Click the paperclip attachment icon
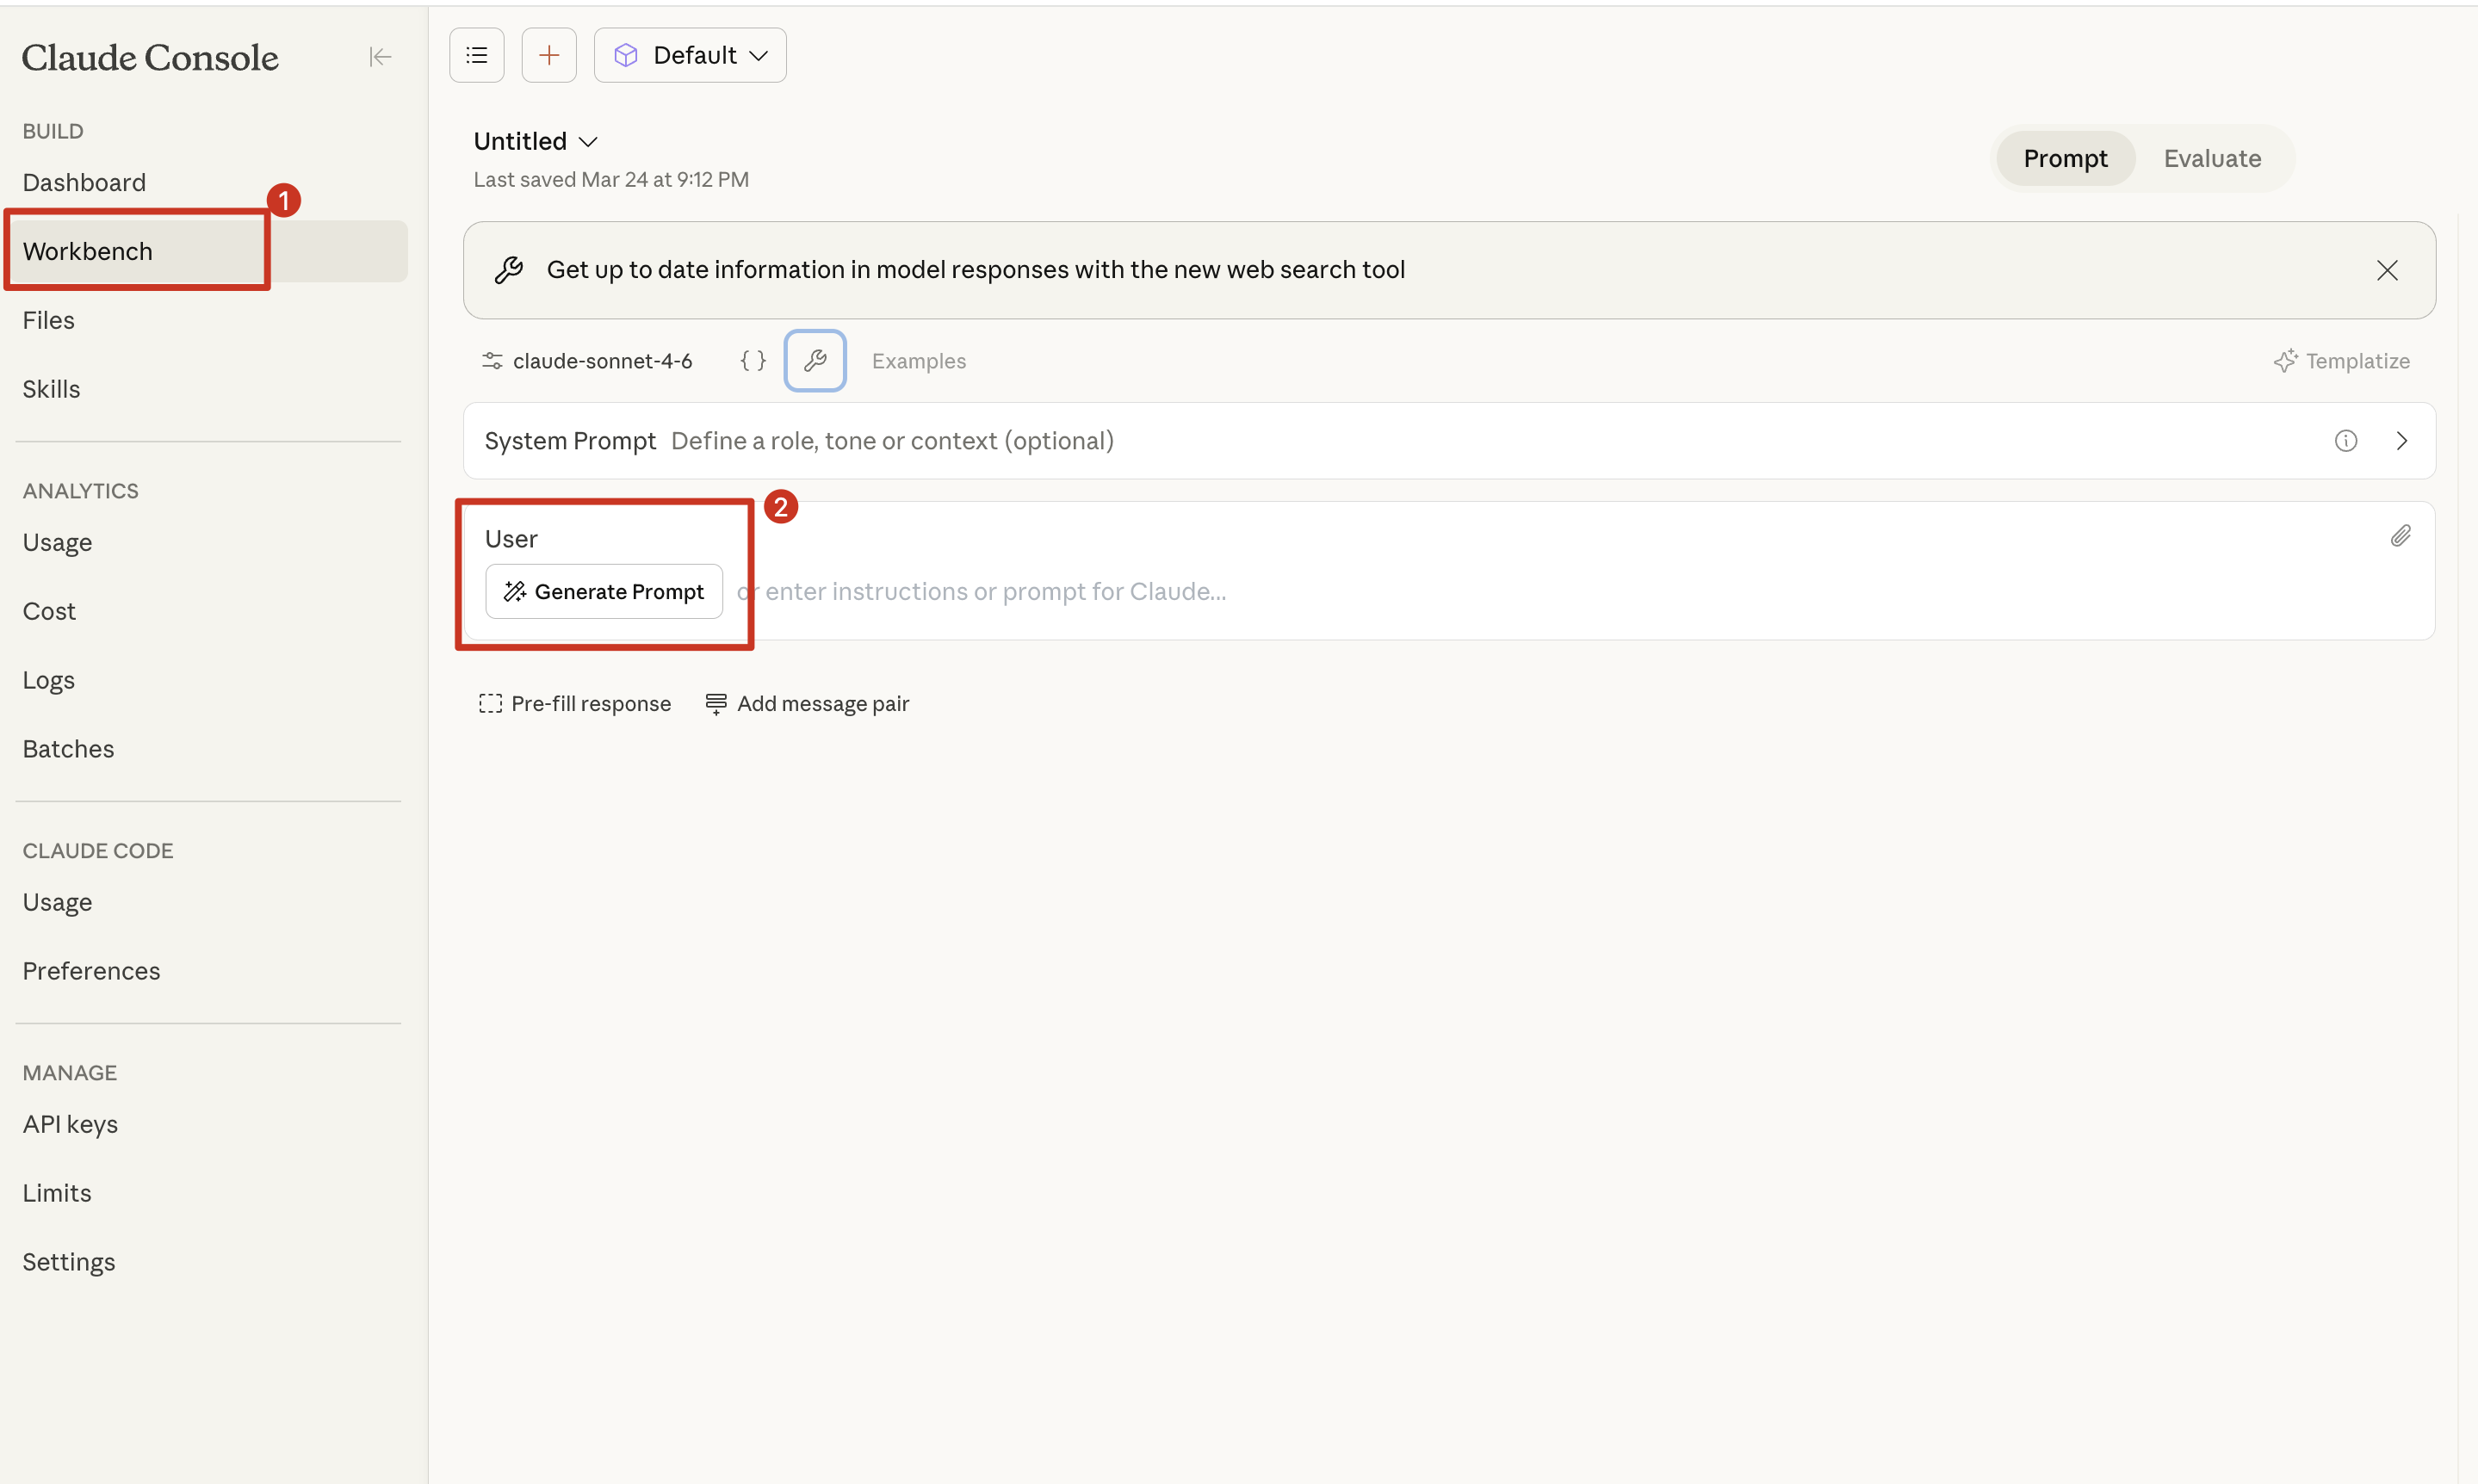Viewport: 2478px width, 1484px height. 2400,536
